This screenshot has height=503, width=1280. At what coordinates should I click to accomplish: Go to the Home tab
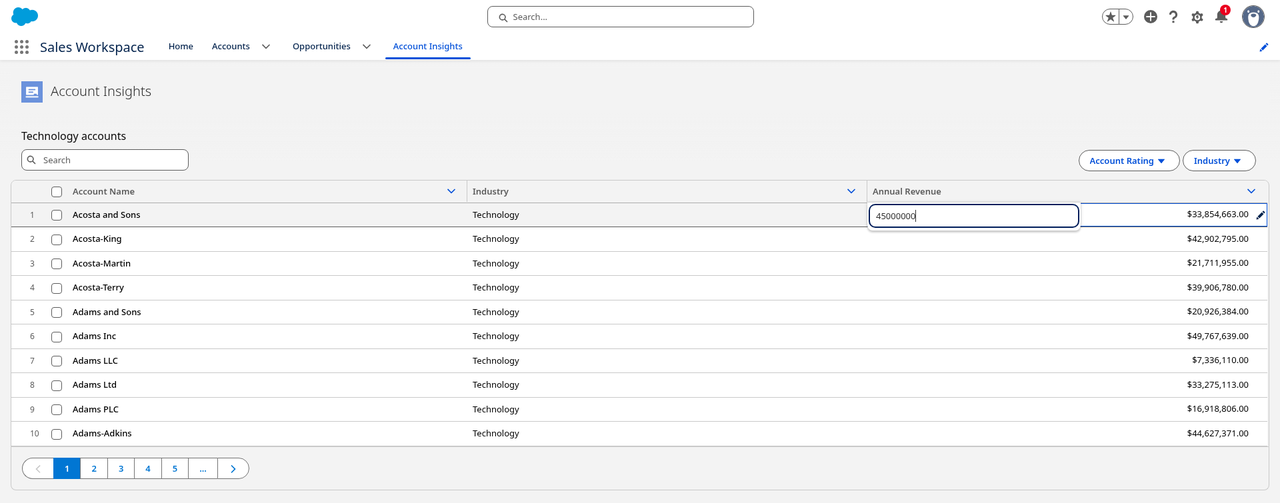181,47
